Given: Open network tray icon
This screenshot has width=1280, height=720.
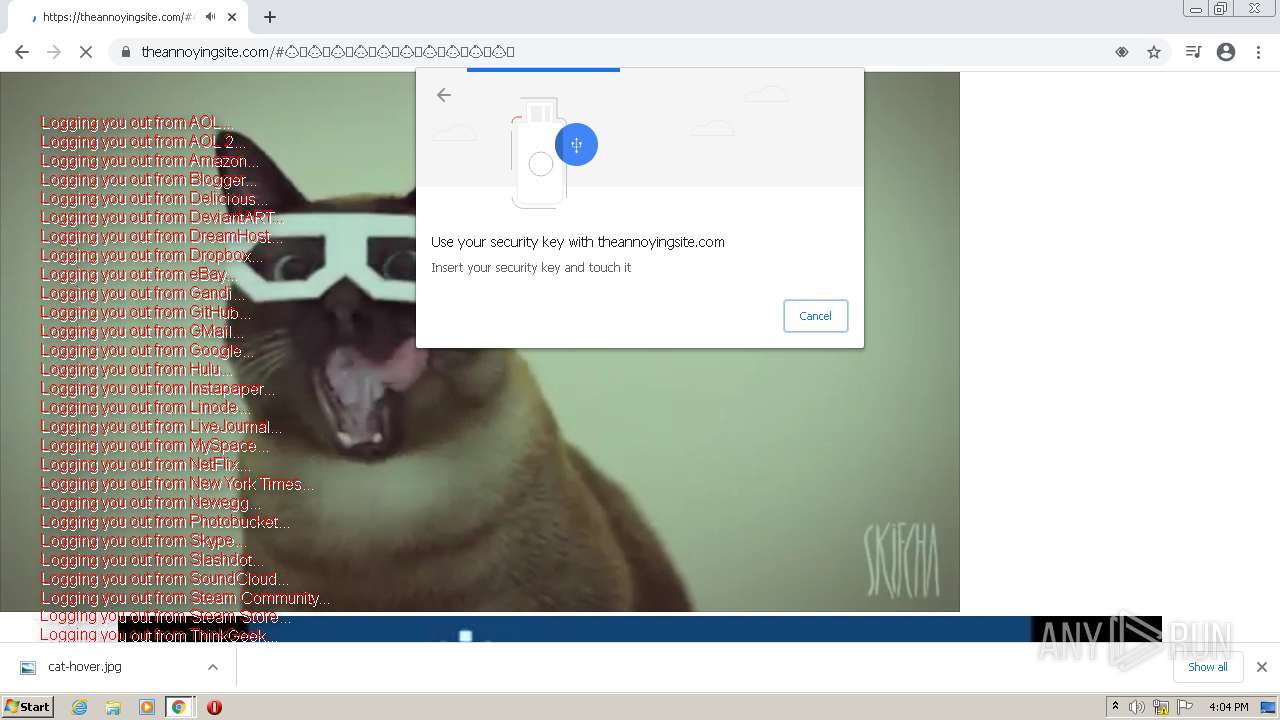Looking at the screenshot, I should tap(1161, 707).
